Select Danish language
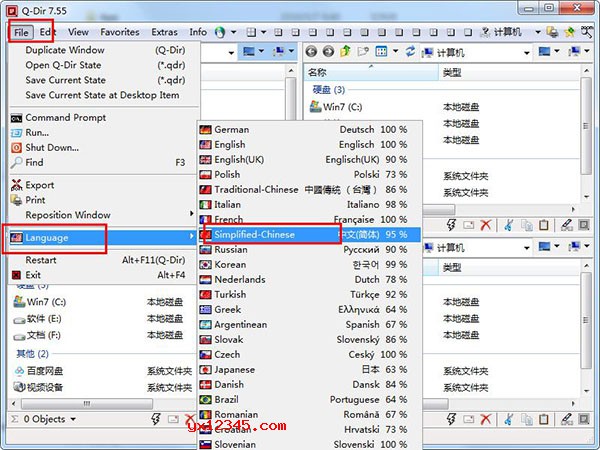The image size is (600, 450). tap(309, 385)
